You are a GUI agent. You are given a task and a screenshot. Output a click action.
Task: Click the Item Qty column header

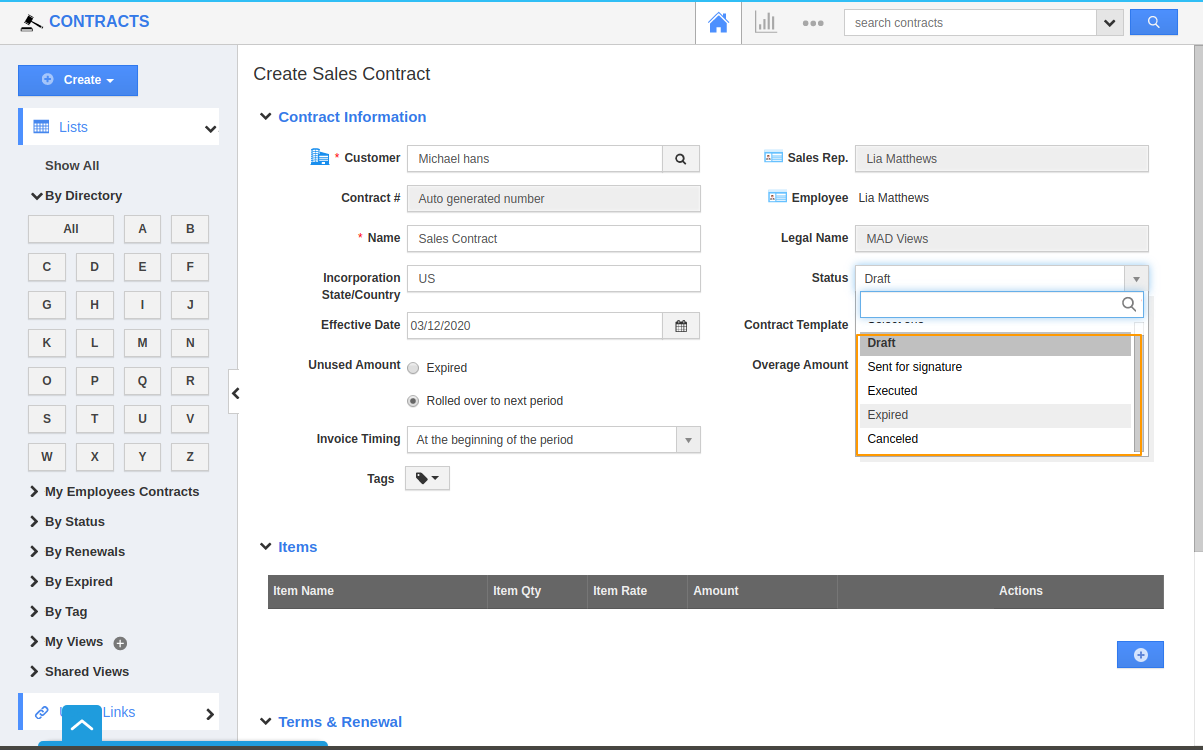[538, 591]
